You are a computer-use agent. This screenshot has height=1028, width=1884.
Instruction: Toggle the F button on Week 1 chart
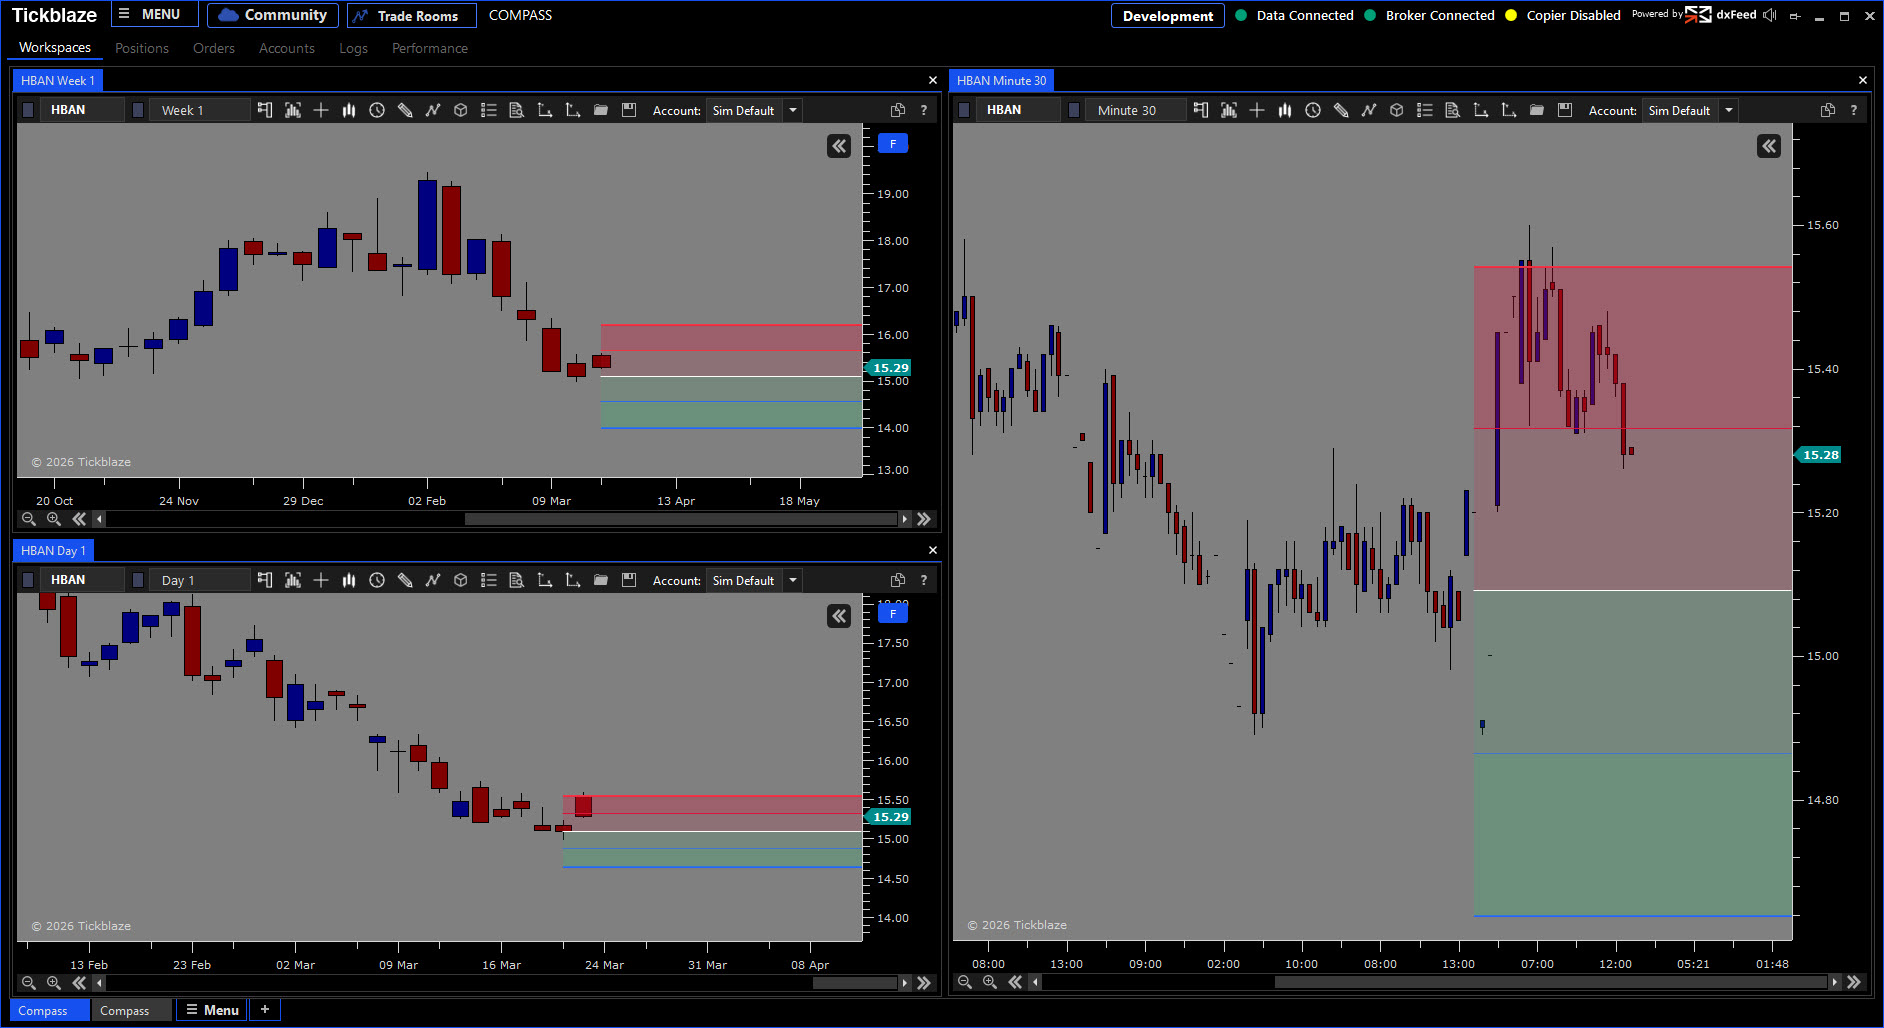(892, 144)
